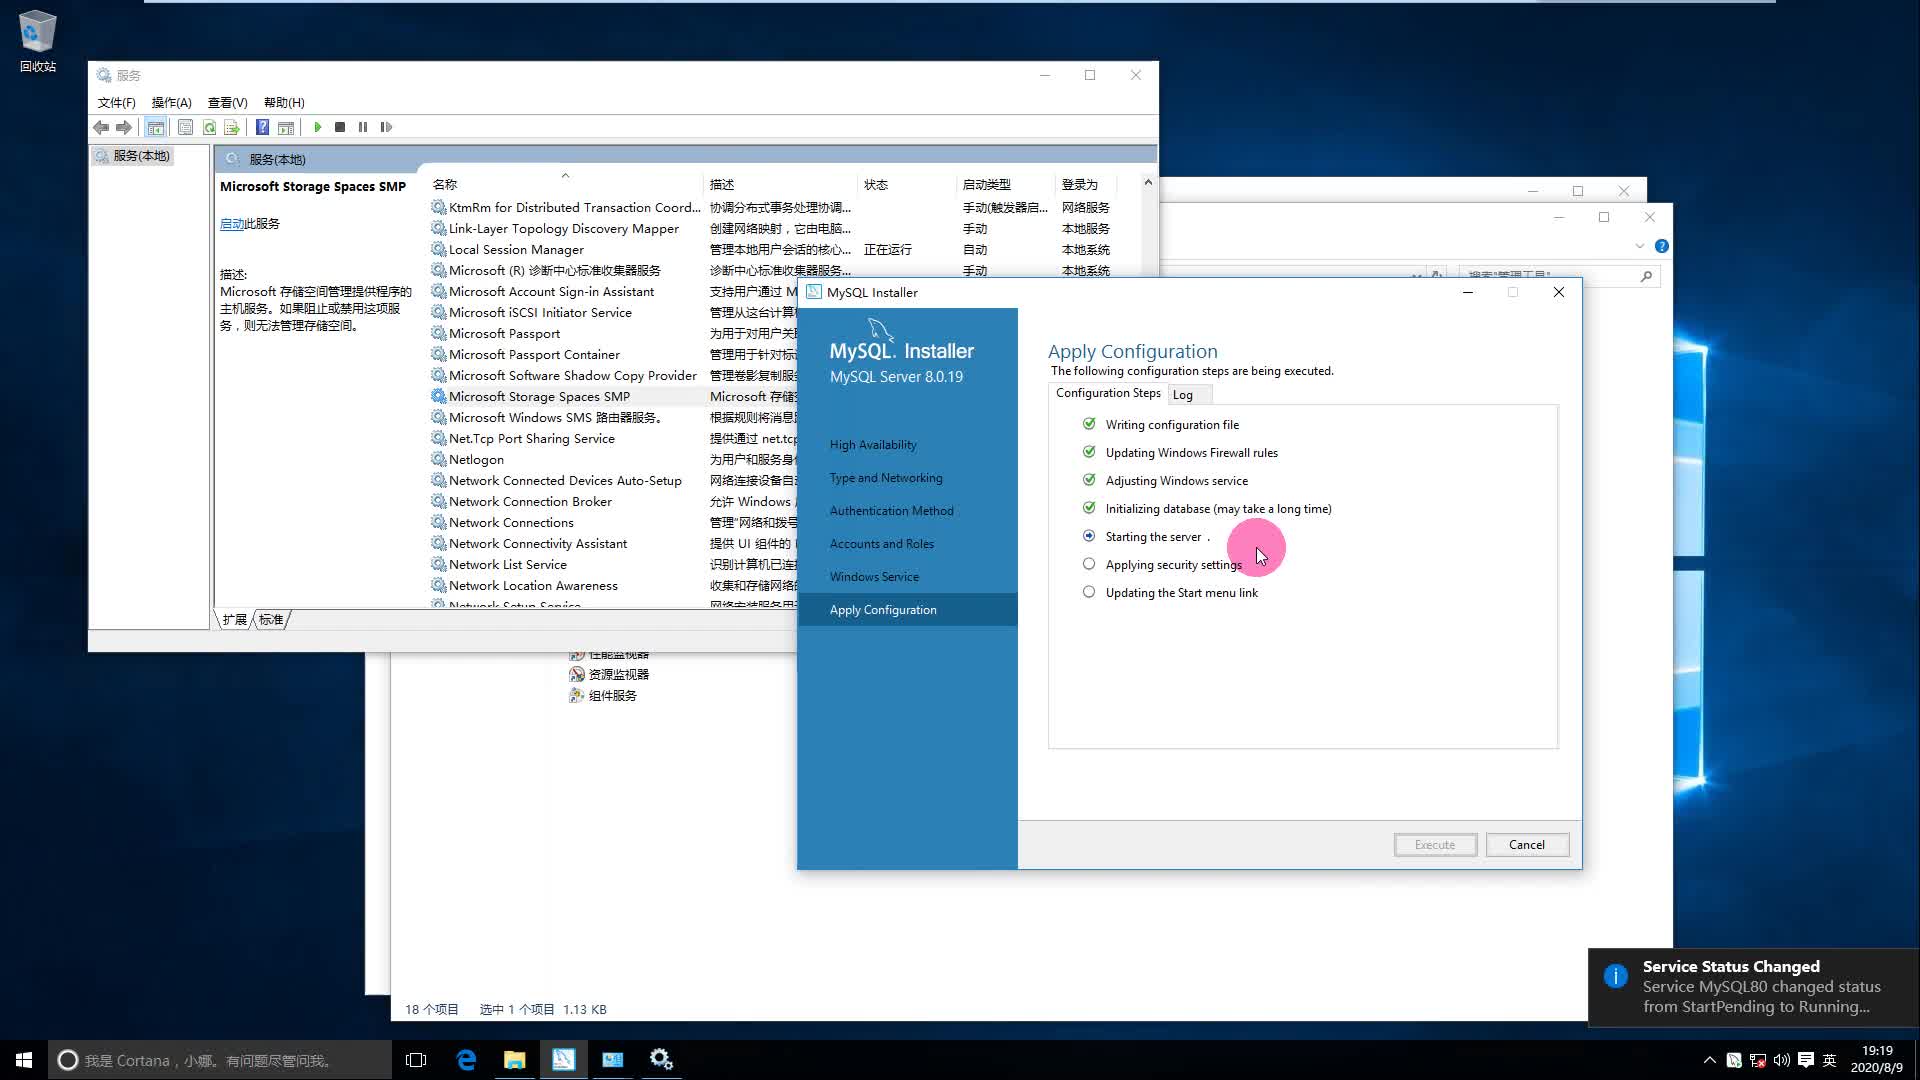Click the Back arrow in Services toolbar
1920x1080 pixels.
(x=101, y=127)
